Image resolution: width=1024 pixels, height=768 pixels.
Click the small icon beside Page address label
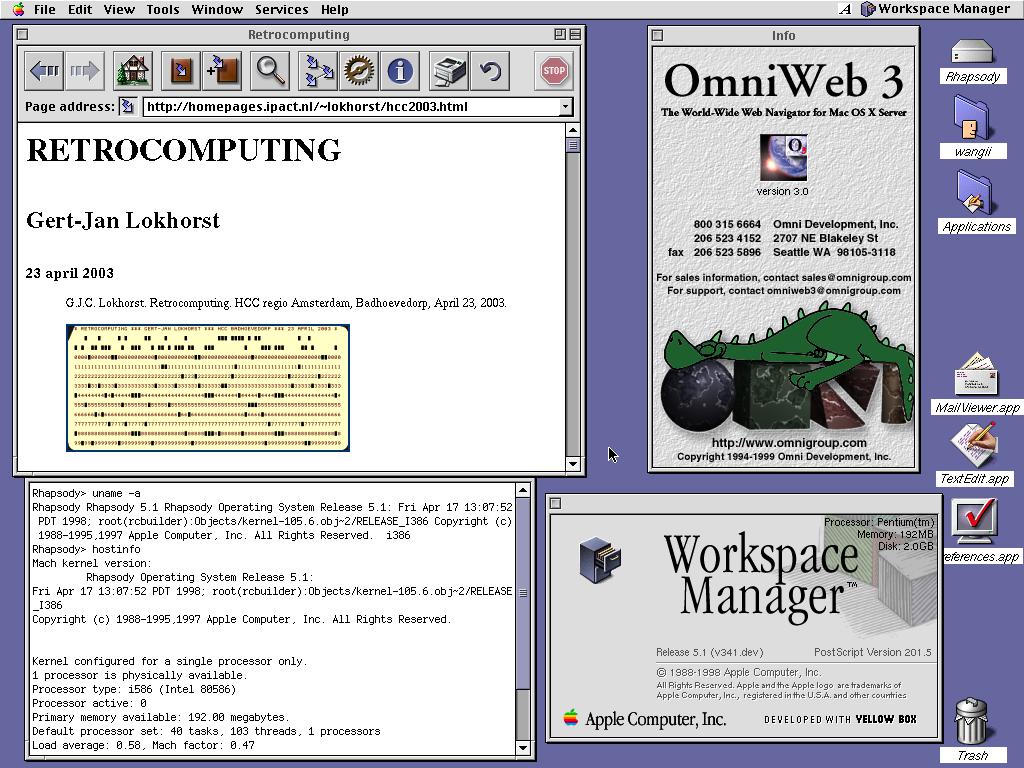coord(127,106)
